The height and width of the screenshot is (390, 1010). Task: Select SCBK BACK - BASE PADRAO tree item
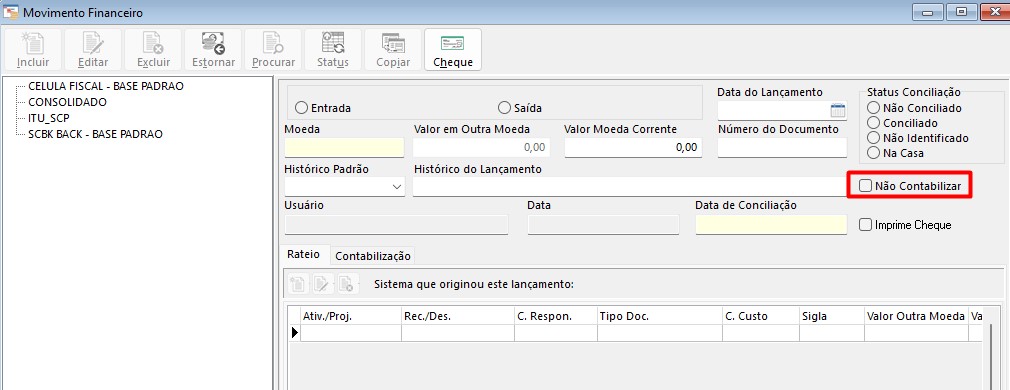(95, 134)
